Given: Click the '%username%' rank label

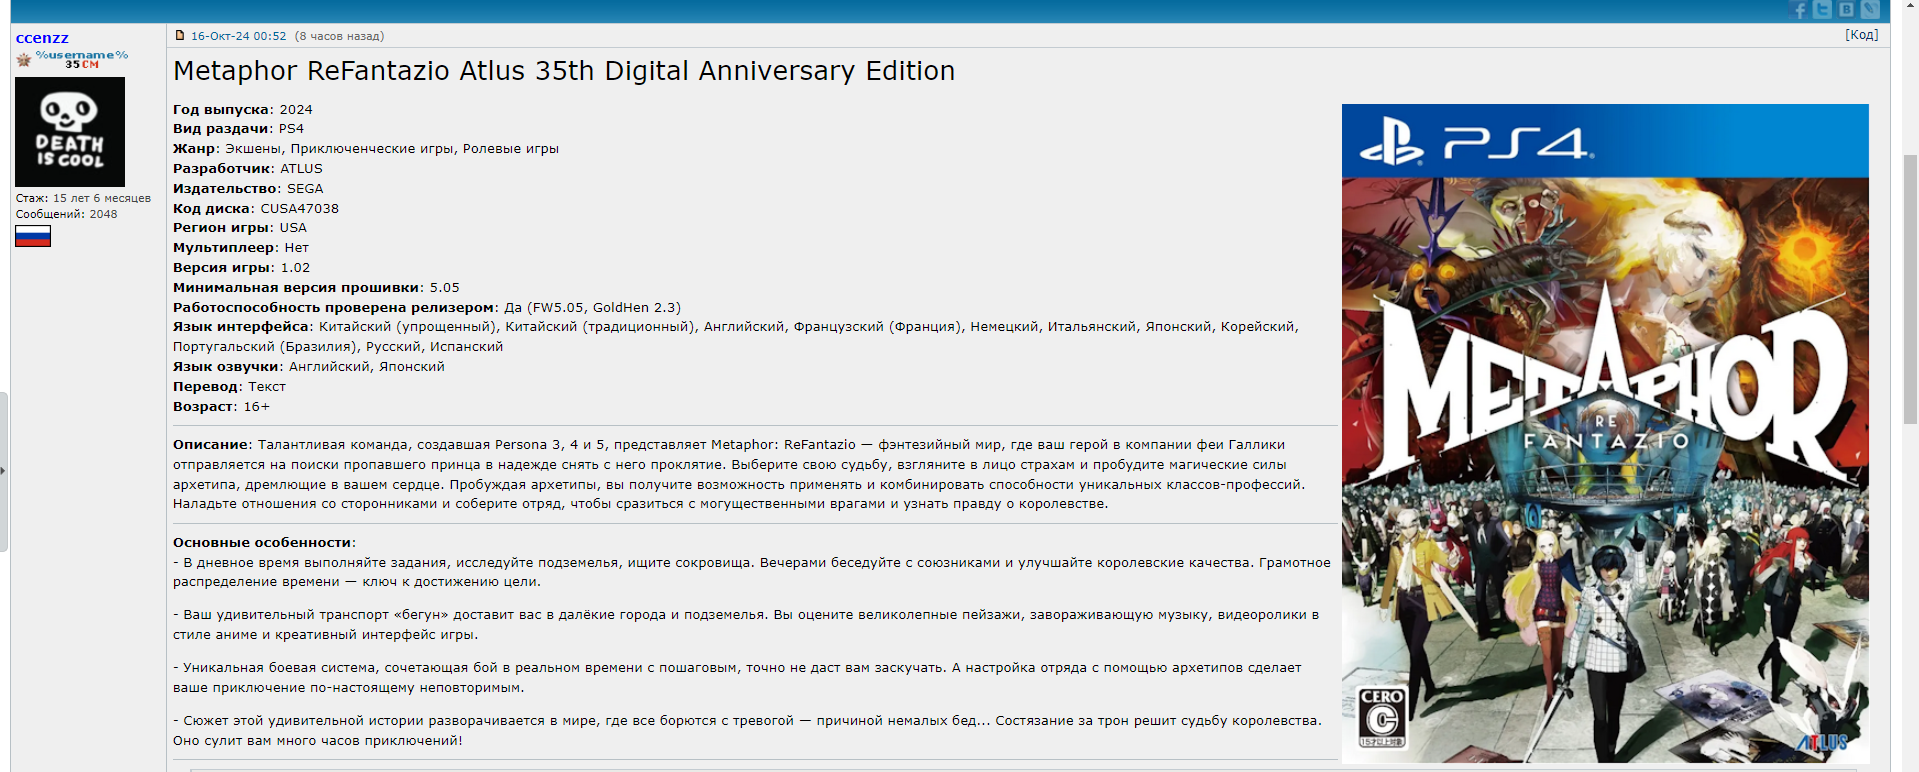Looking at the screenshot, I should [82, 55].
